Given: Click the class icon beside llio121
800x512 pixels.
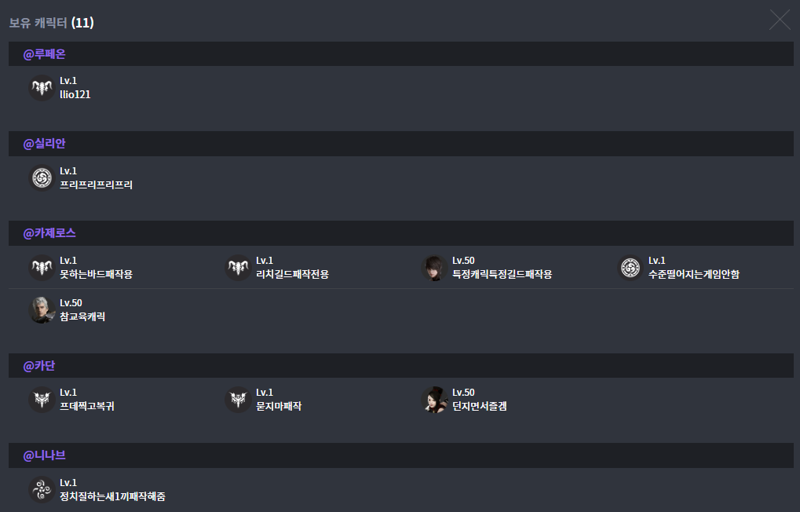Looking at the screenshot, I should click(42, 88).
